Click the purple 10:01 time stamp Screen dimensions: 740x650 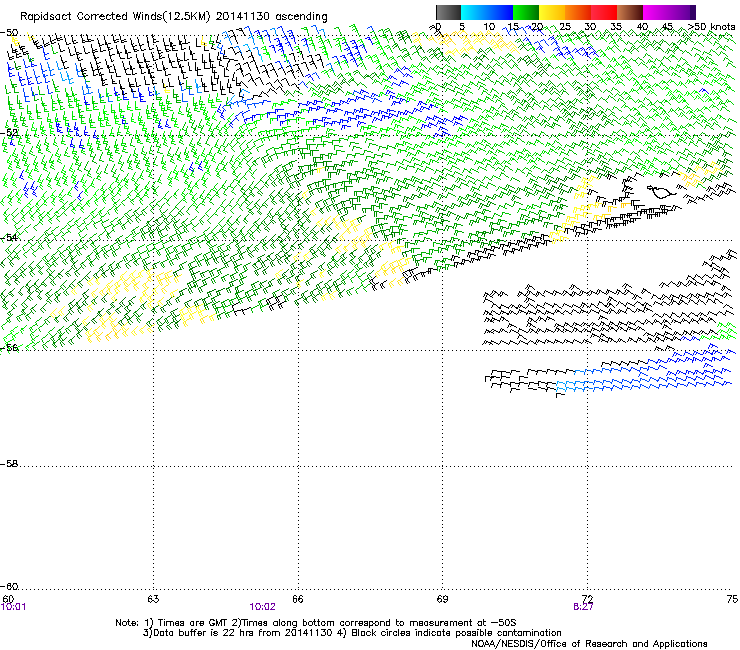[x=13, y=607]
